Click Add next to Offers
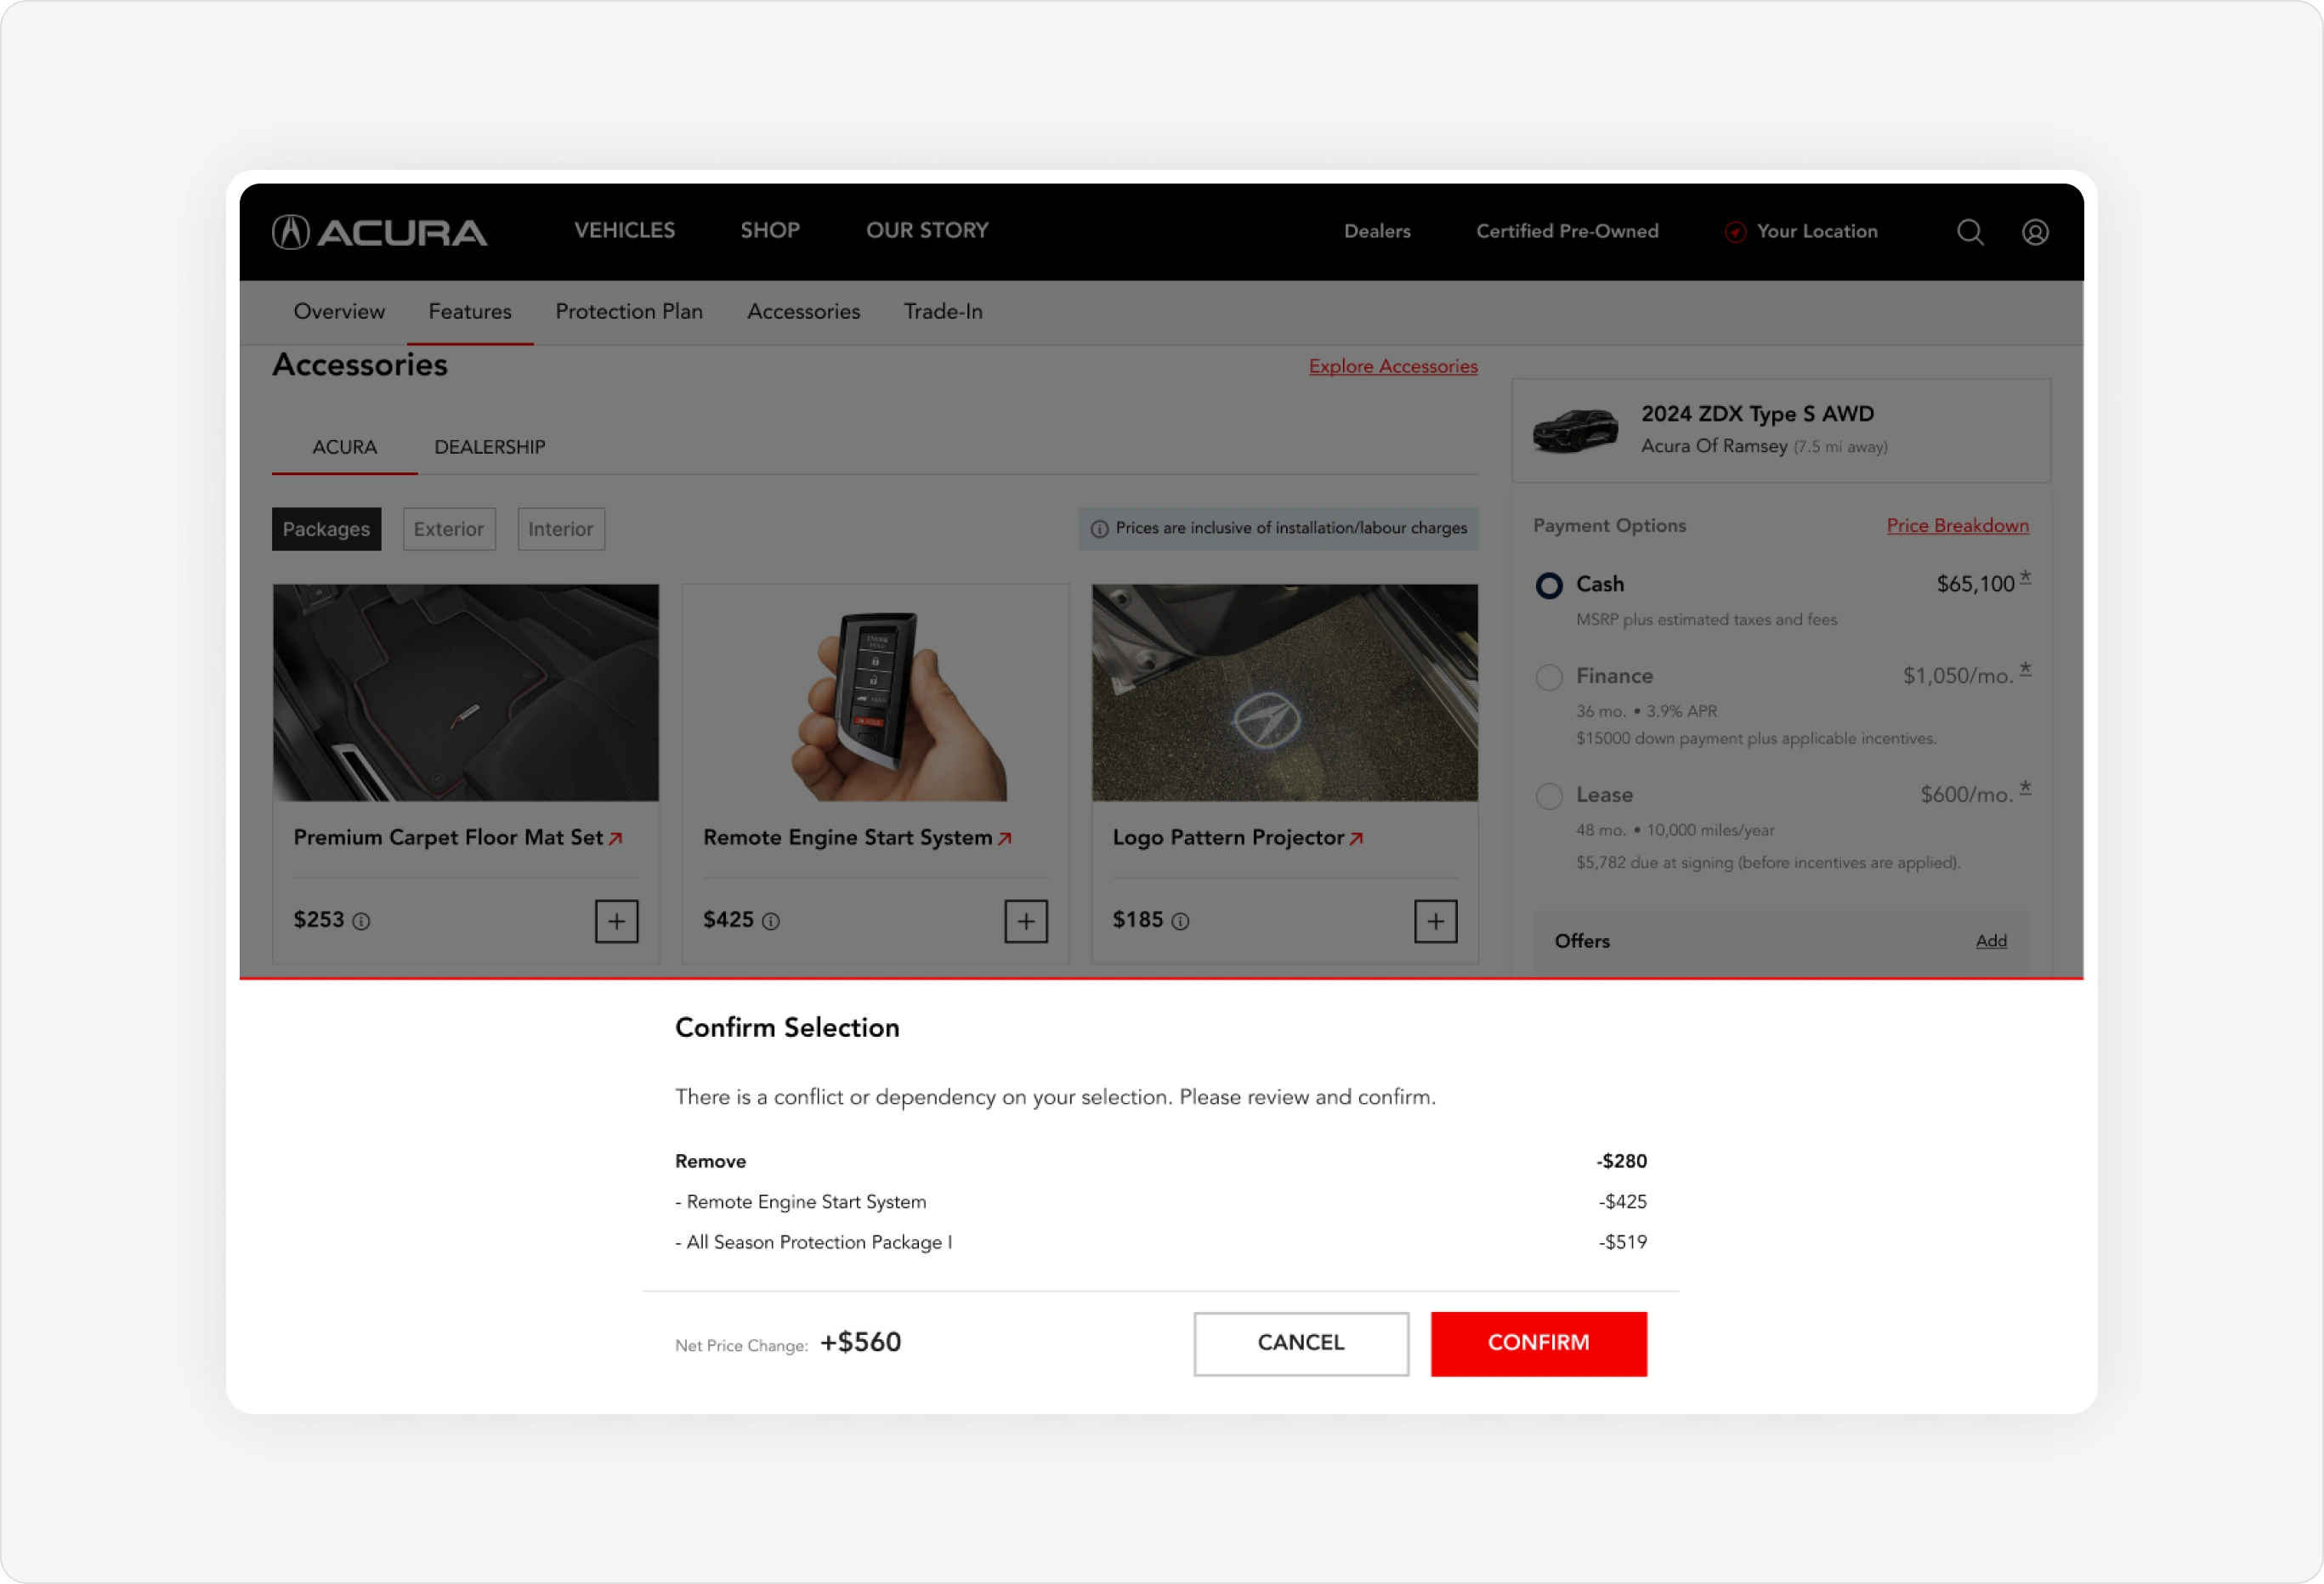Image resolution: width=2324 pixels, height=1584 pixels. coord(1991,941)
